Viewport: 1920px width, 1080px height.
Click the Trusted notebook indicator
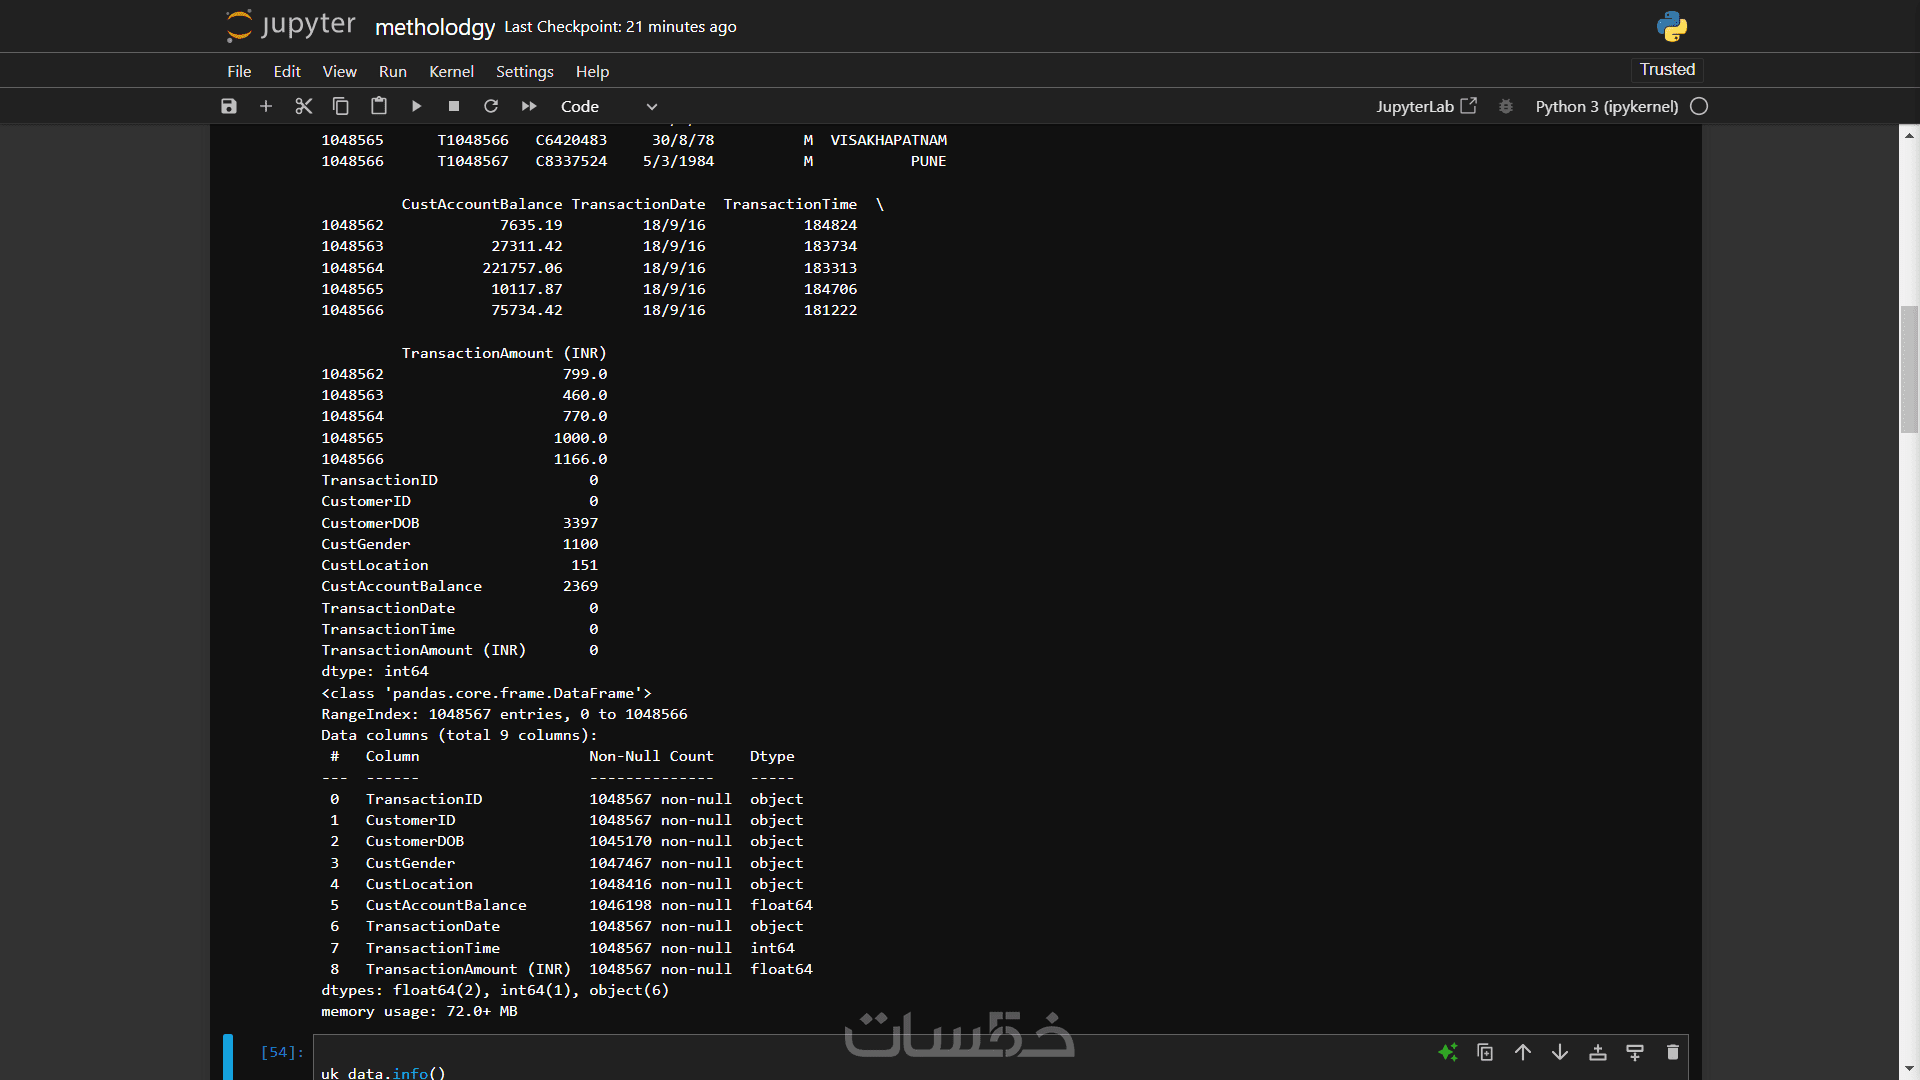[1667, 69]
